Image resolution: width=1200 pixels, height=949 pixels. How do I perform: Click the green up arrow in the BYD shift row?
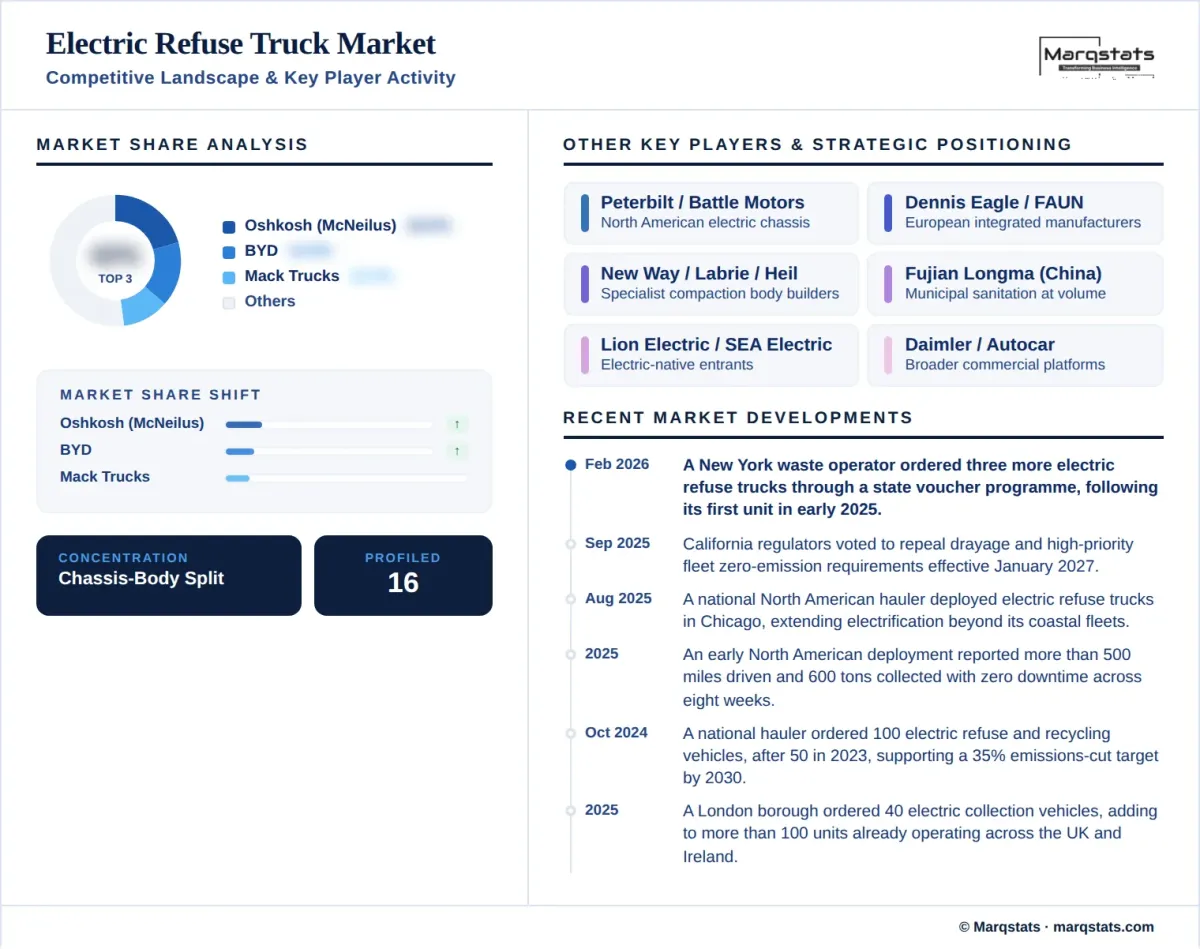(457, 451)
